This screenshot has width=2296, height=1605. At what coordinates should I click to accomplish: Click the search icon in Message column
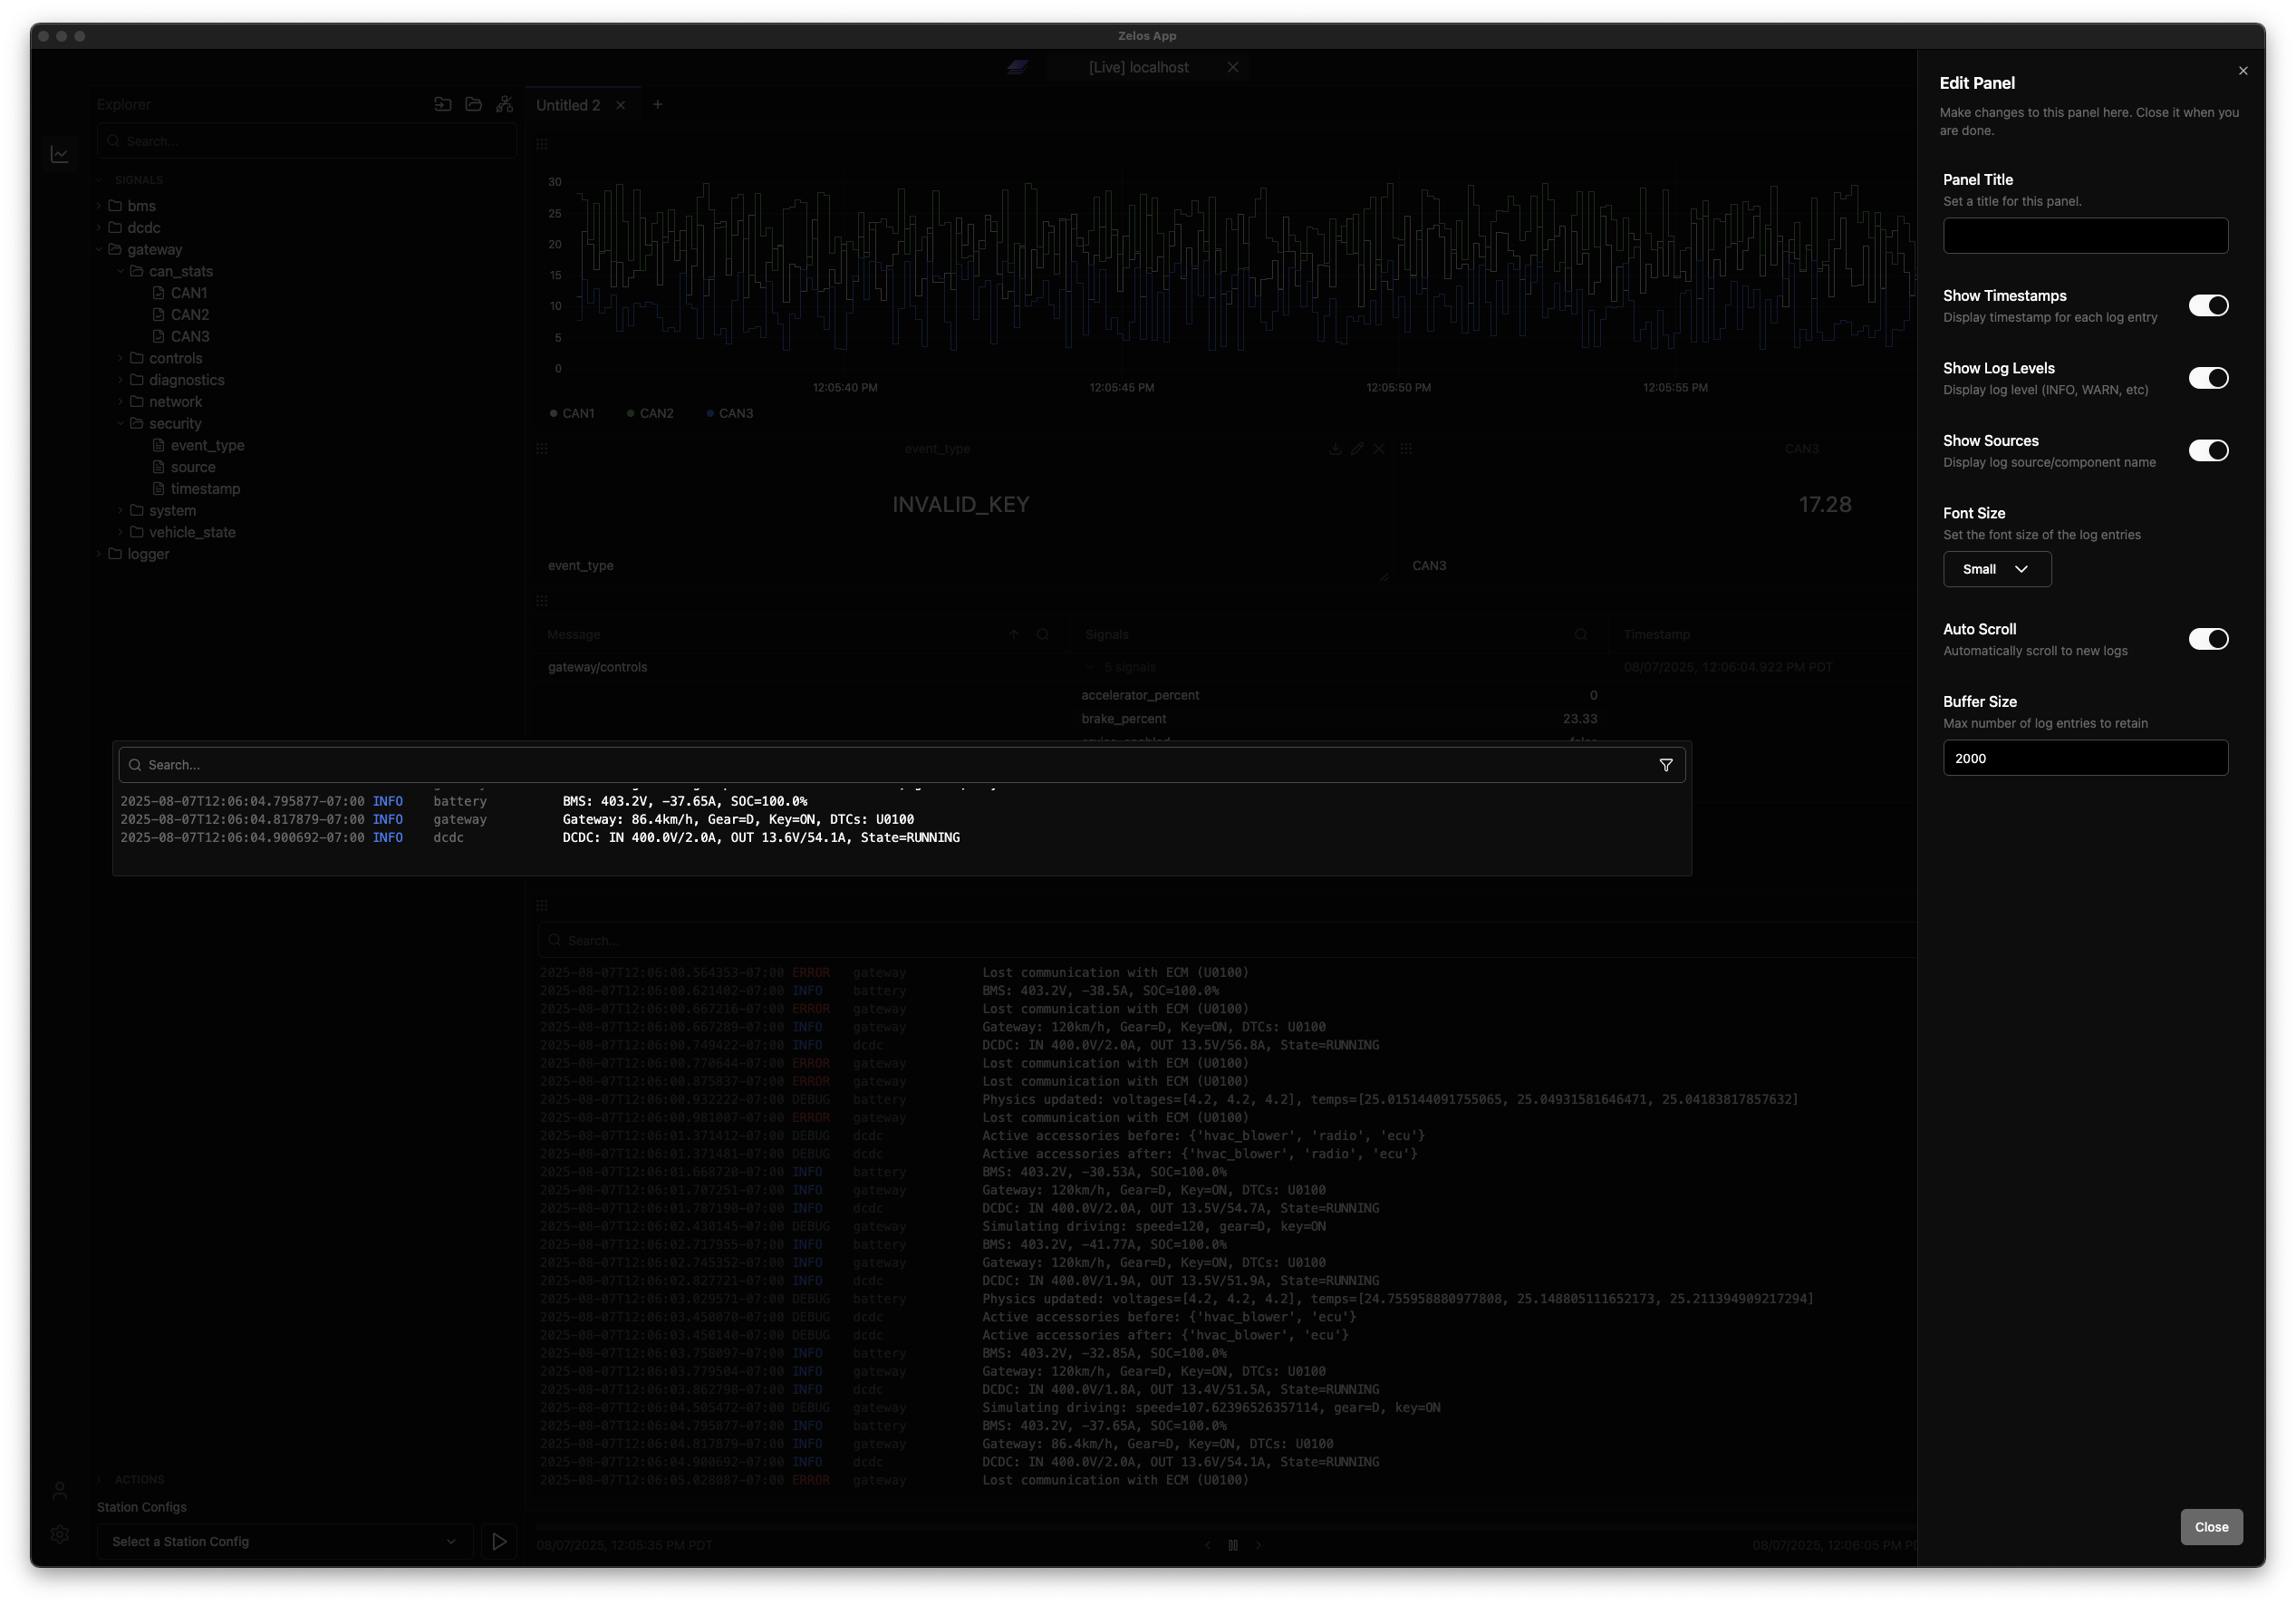coord(1043,635)
